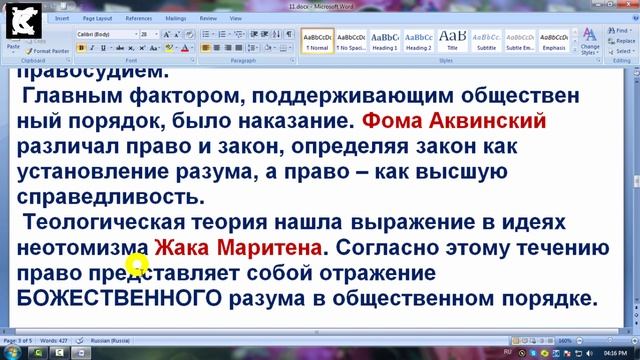
Task: Click the Numbering list icon
Action: 222,35
